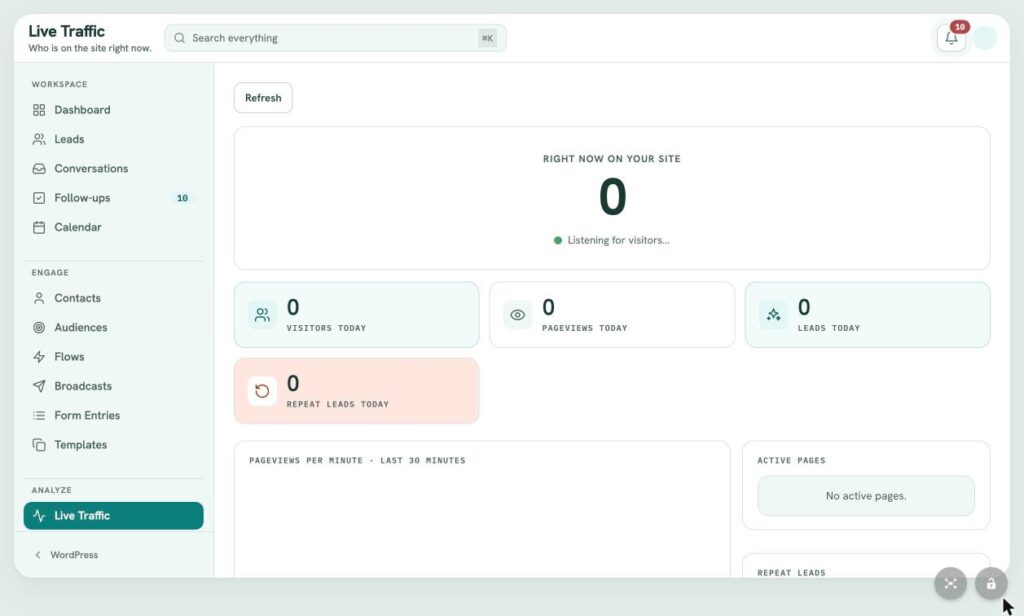The height and width of the screenshot is (616, 1024).
Task: Click the Repeat Leads panel heading
Action: [791, 573]
